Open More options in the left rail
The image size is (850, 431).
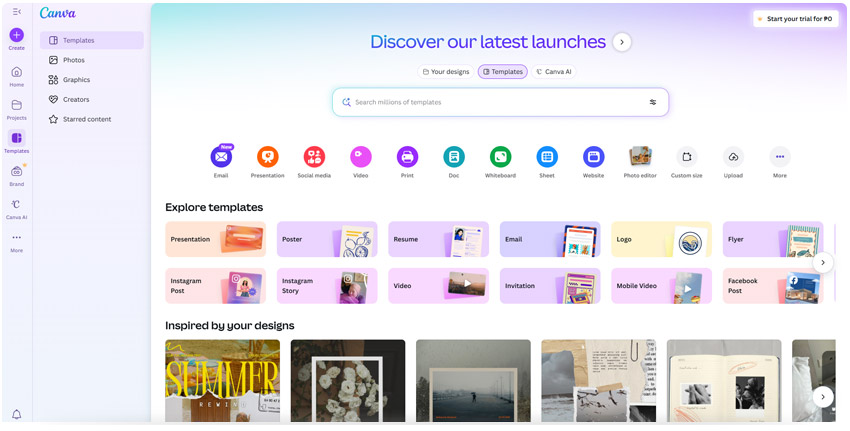pyautogui.click(x=16, y=242)
